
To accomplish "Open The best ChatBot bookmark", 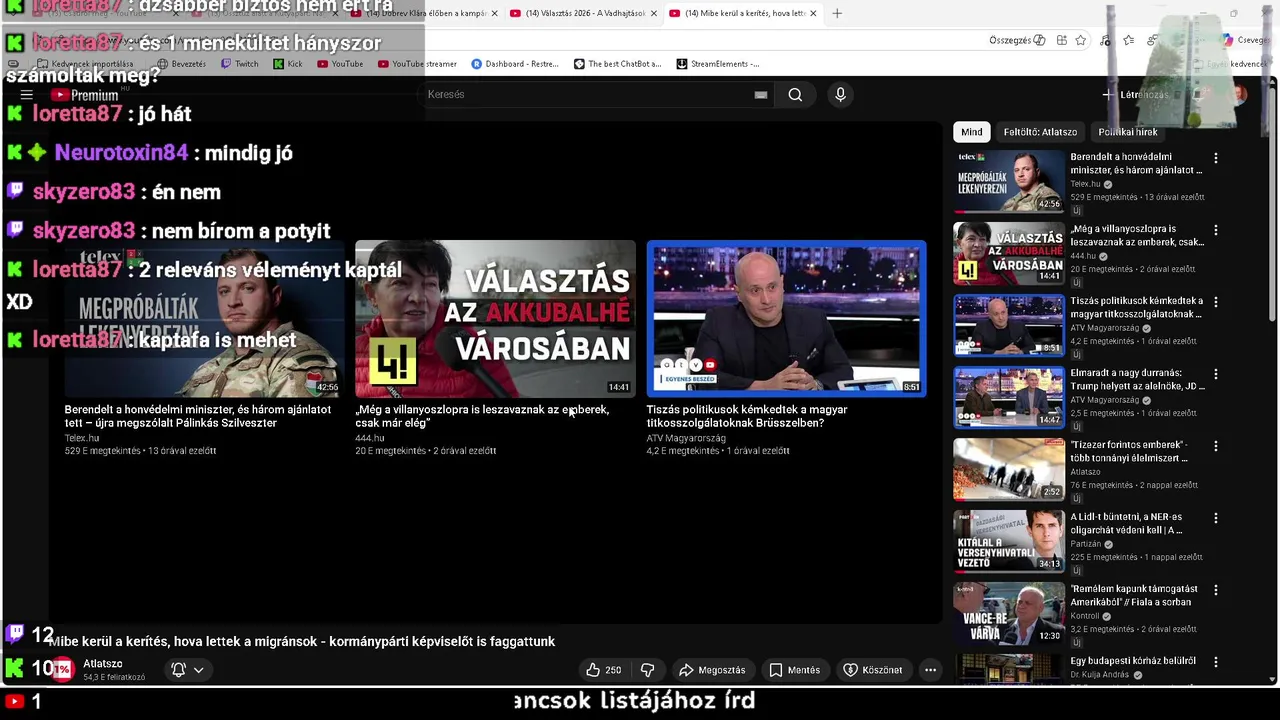I will pos(617,64).
